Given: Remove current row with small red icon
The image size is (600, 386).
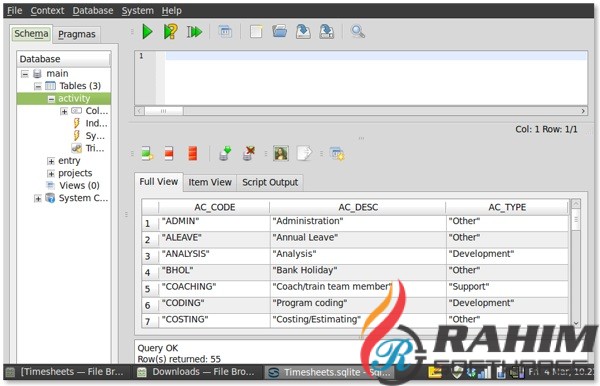Looking at the screenshot, I should tap(169, 153).
